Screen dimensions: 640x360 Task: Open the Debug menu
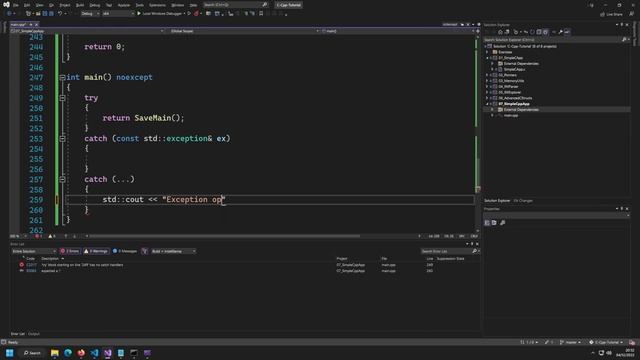point(94,5)
